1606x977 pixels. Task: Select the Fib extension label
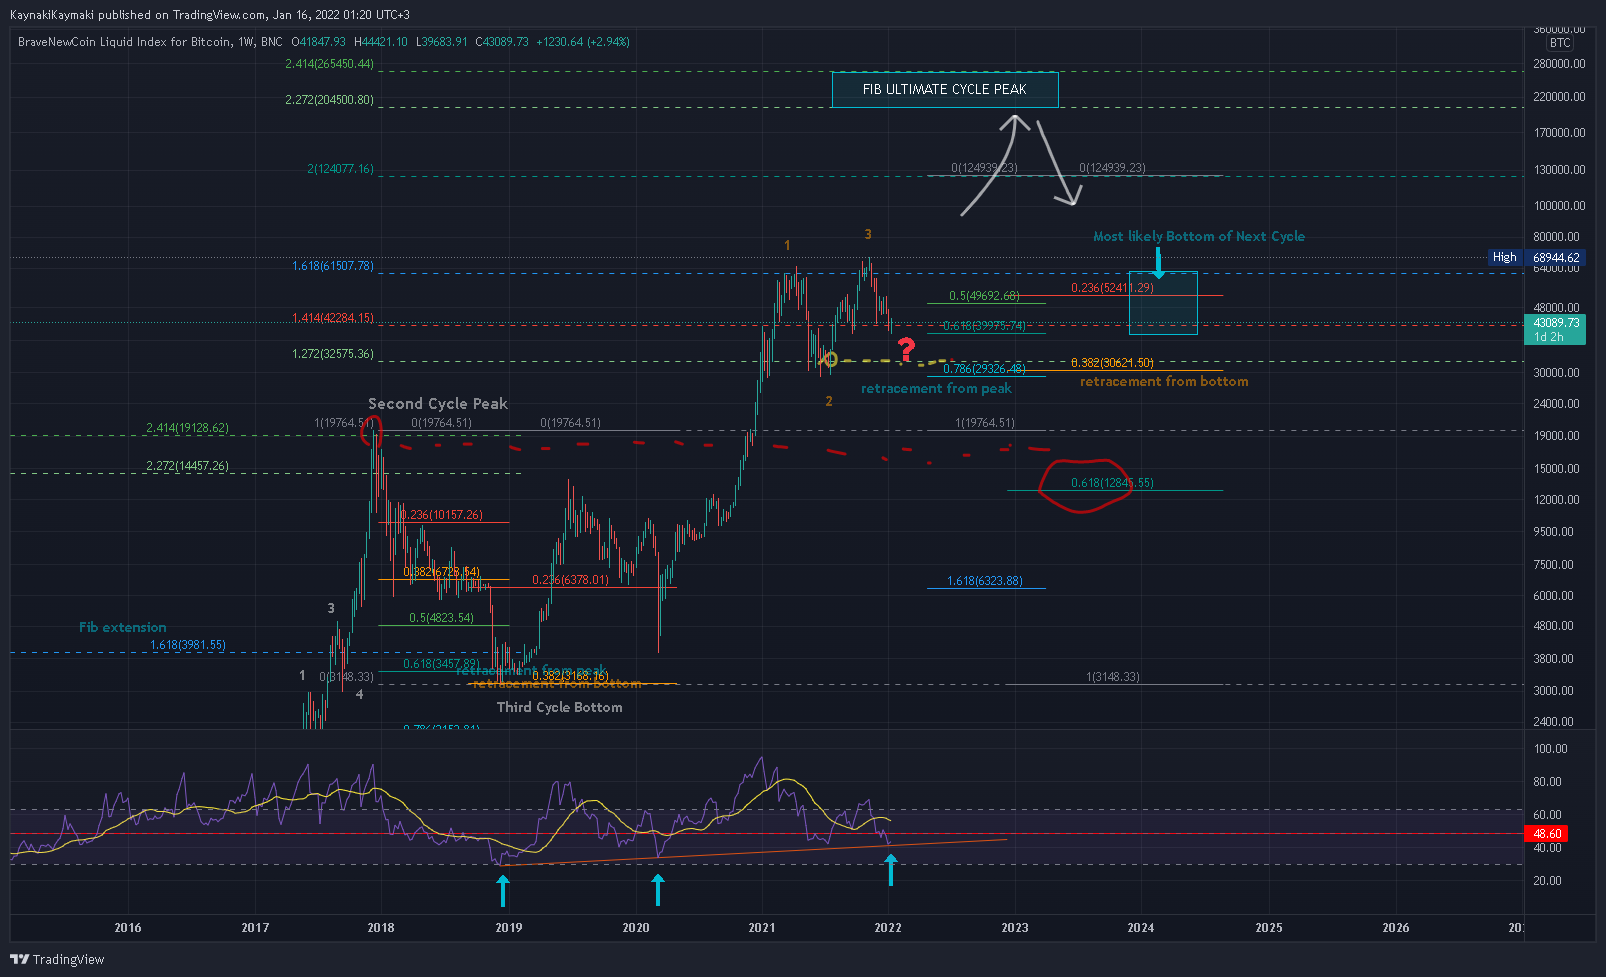tap(123, 627)
